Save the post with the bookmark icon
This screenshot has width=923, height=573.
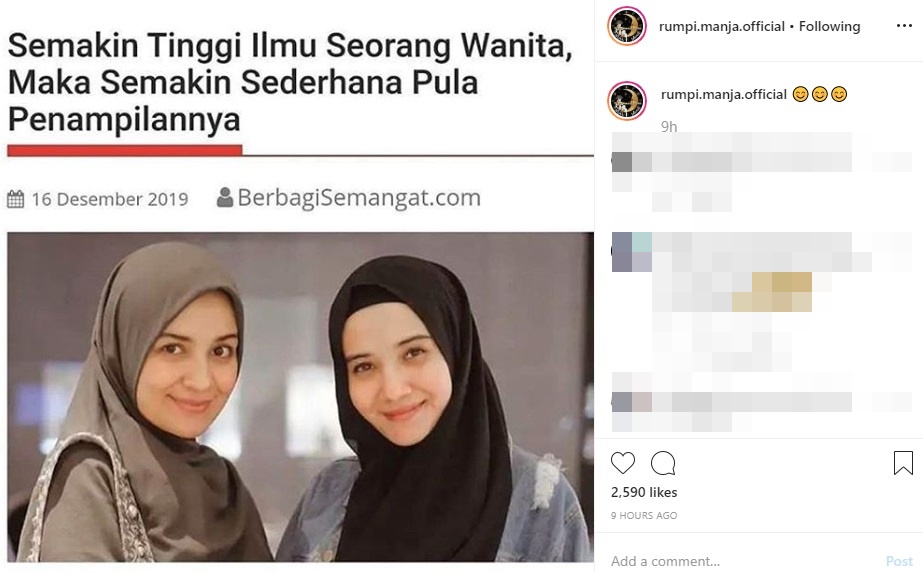click(x=903, y=463)
